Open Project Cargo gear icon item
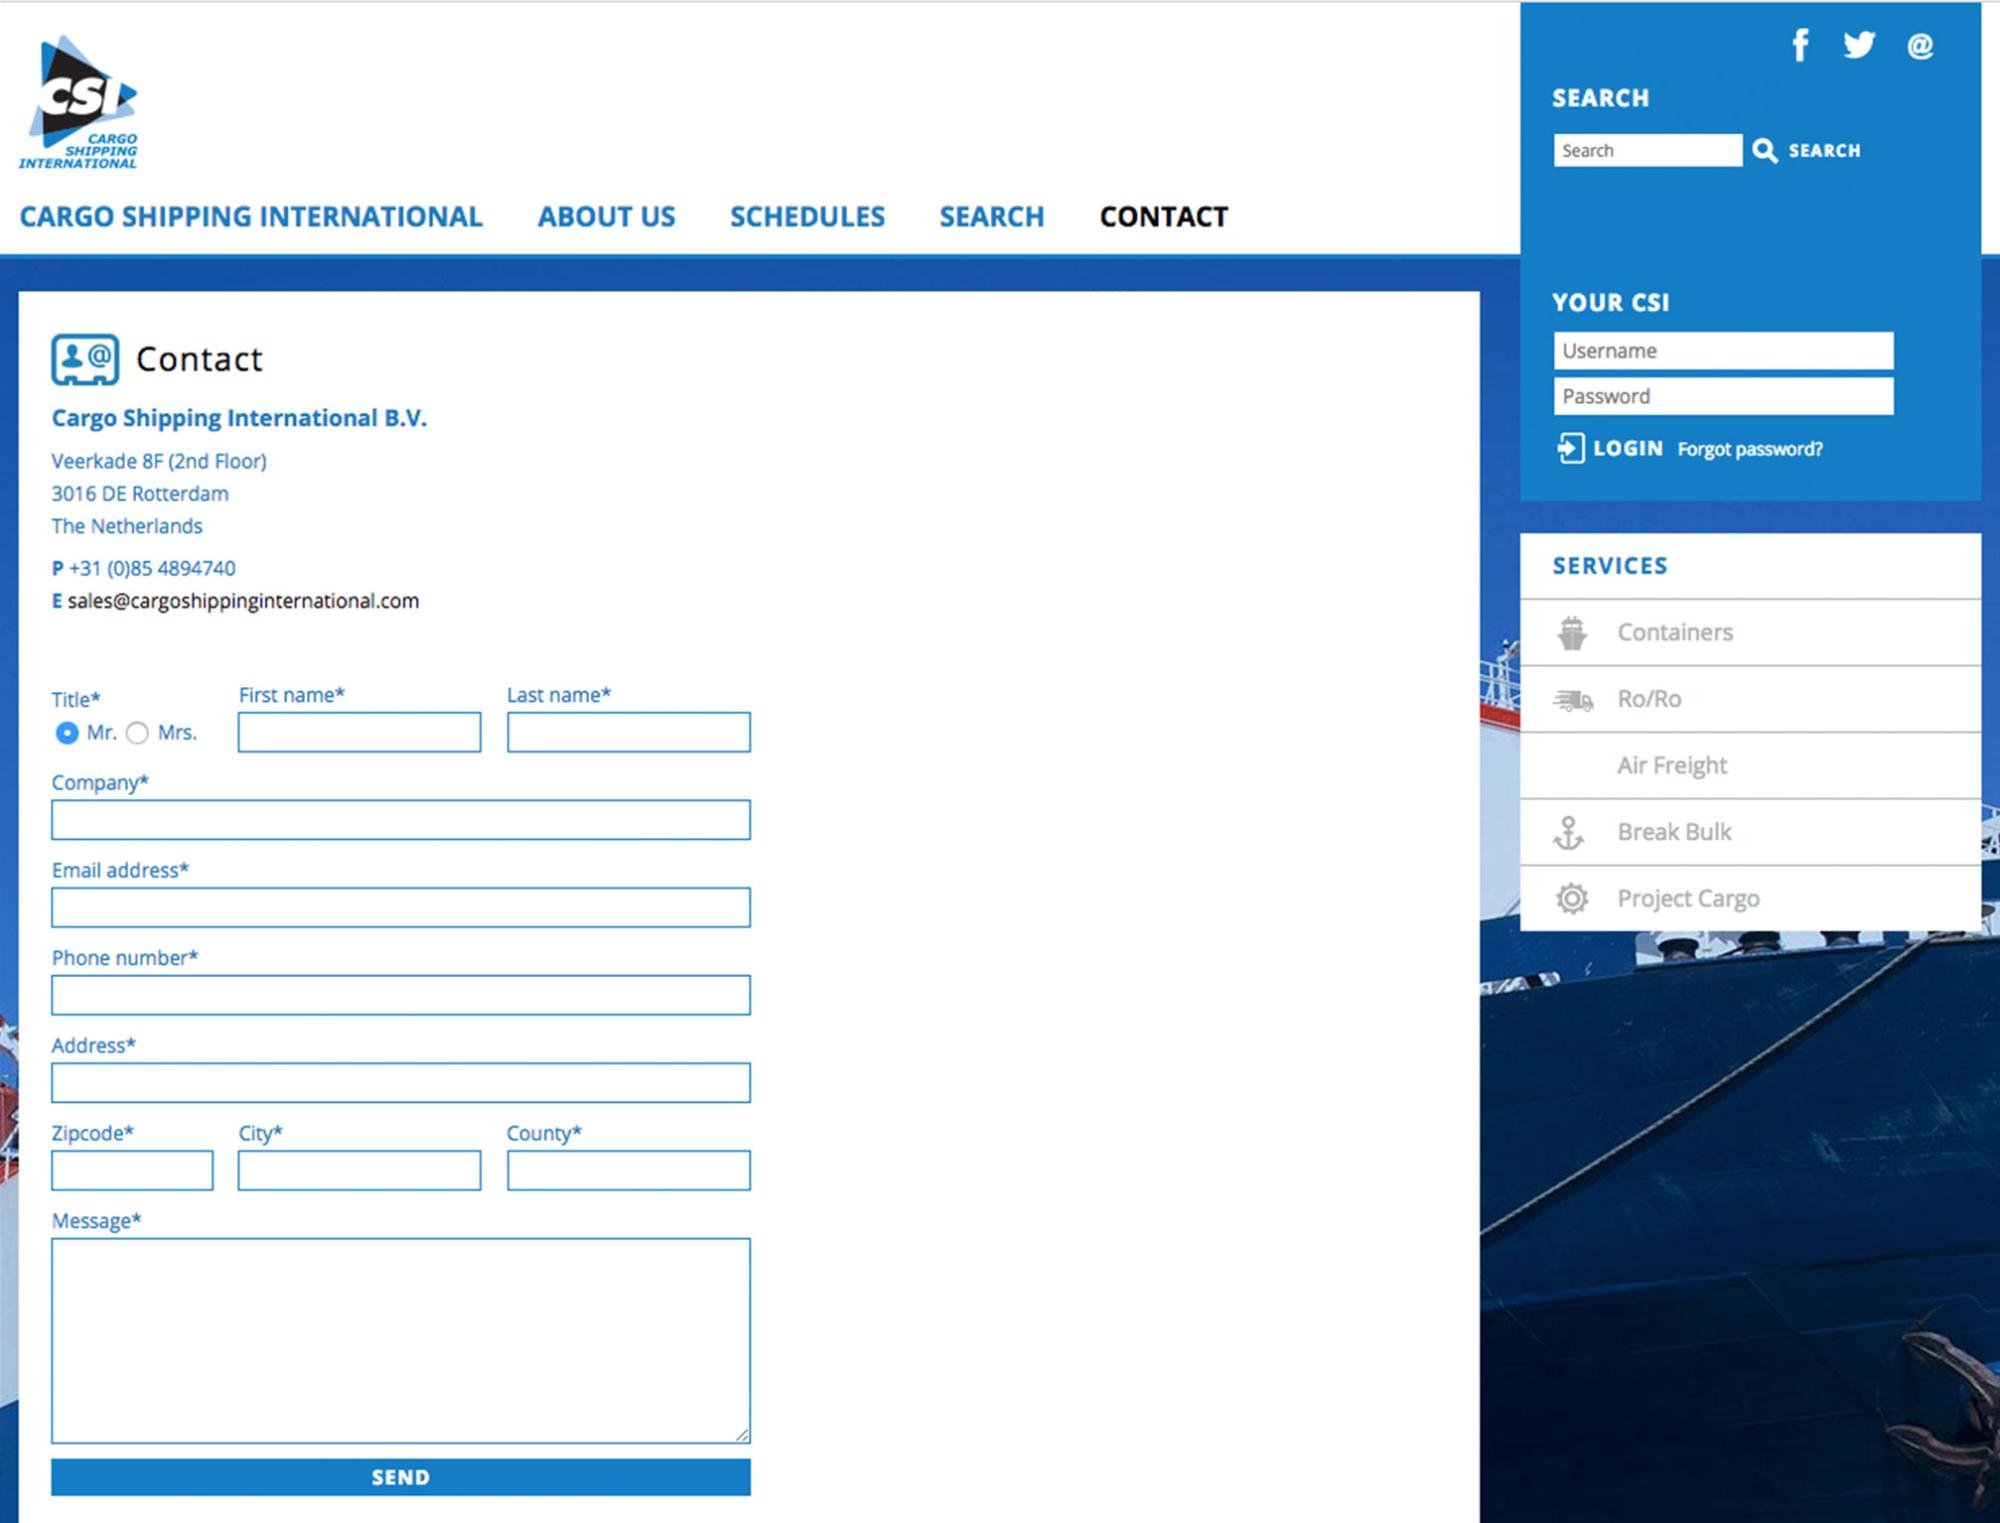This screenshot has height=1523, width=2000. click(1572, 898)
